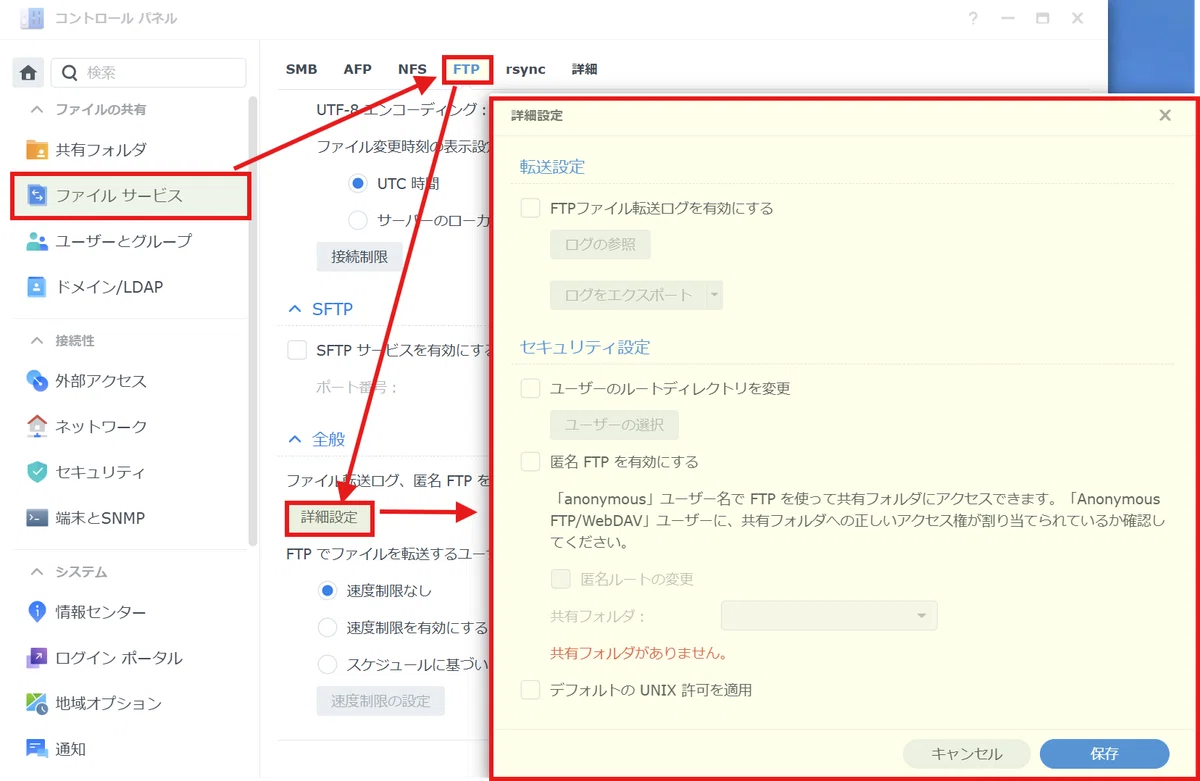Click the ログイン ポータル icon
Viewport: 1200px width, 781px height.
pyautogui.click(x=37, y=658)
